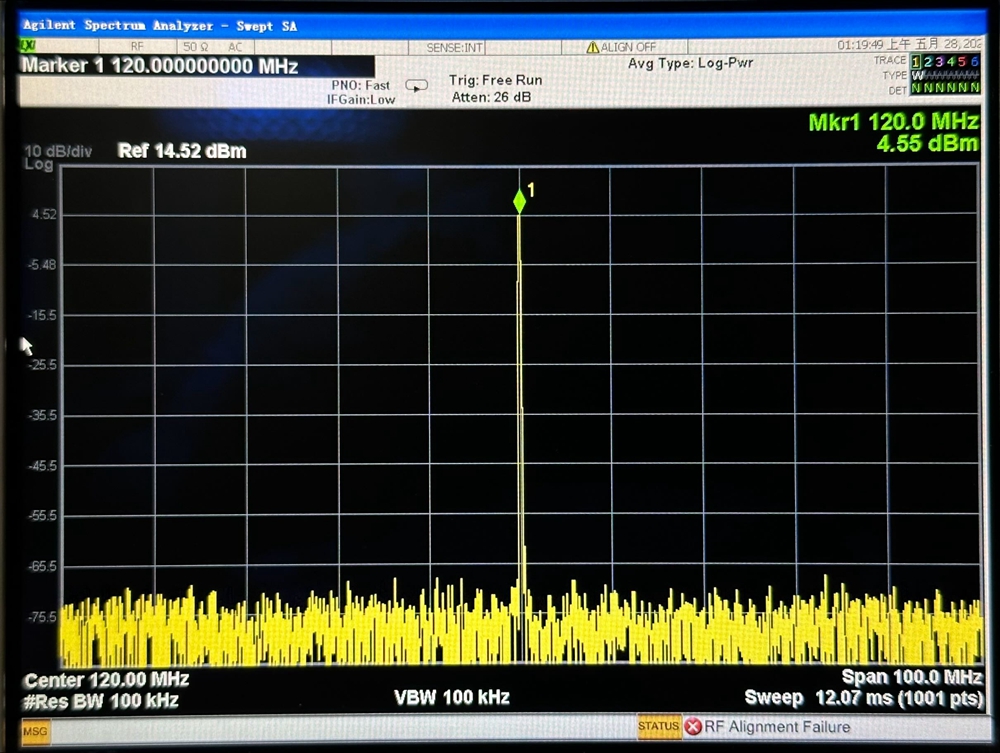
Task: Click the VBW 100 kHz readout
Action: (x=453, y=697)
